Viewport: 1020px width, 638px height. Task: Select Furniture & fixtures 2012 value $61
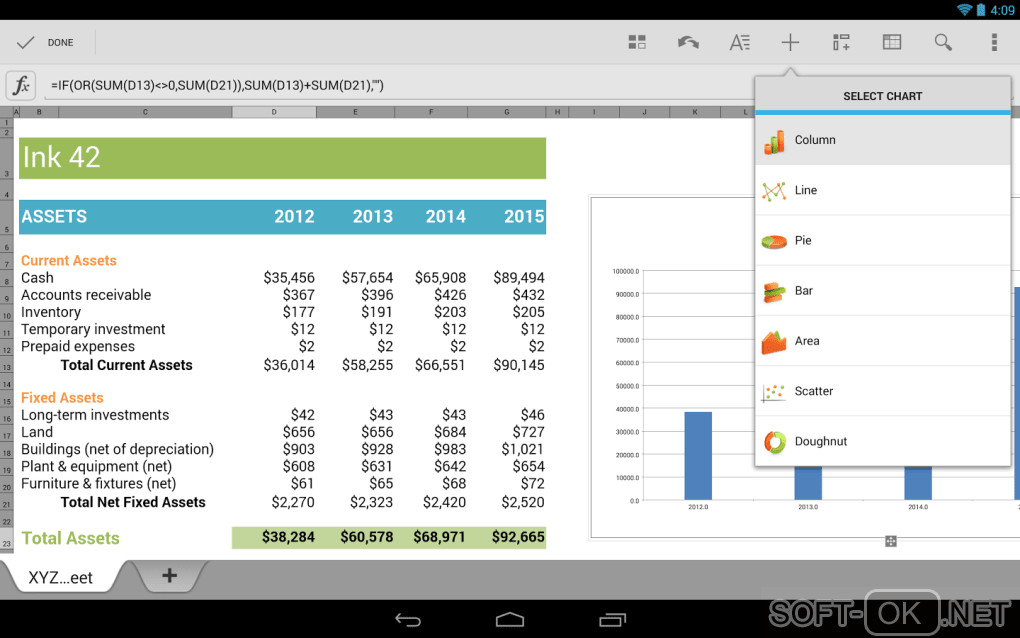pos(302,484)
